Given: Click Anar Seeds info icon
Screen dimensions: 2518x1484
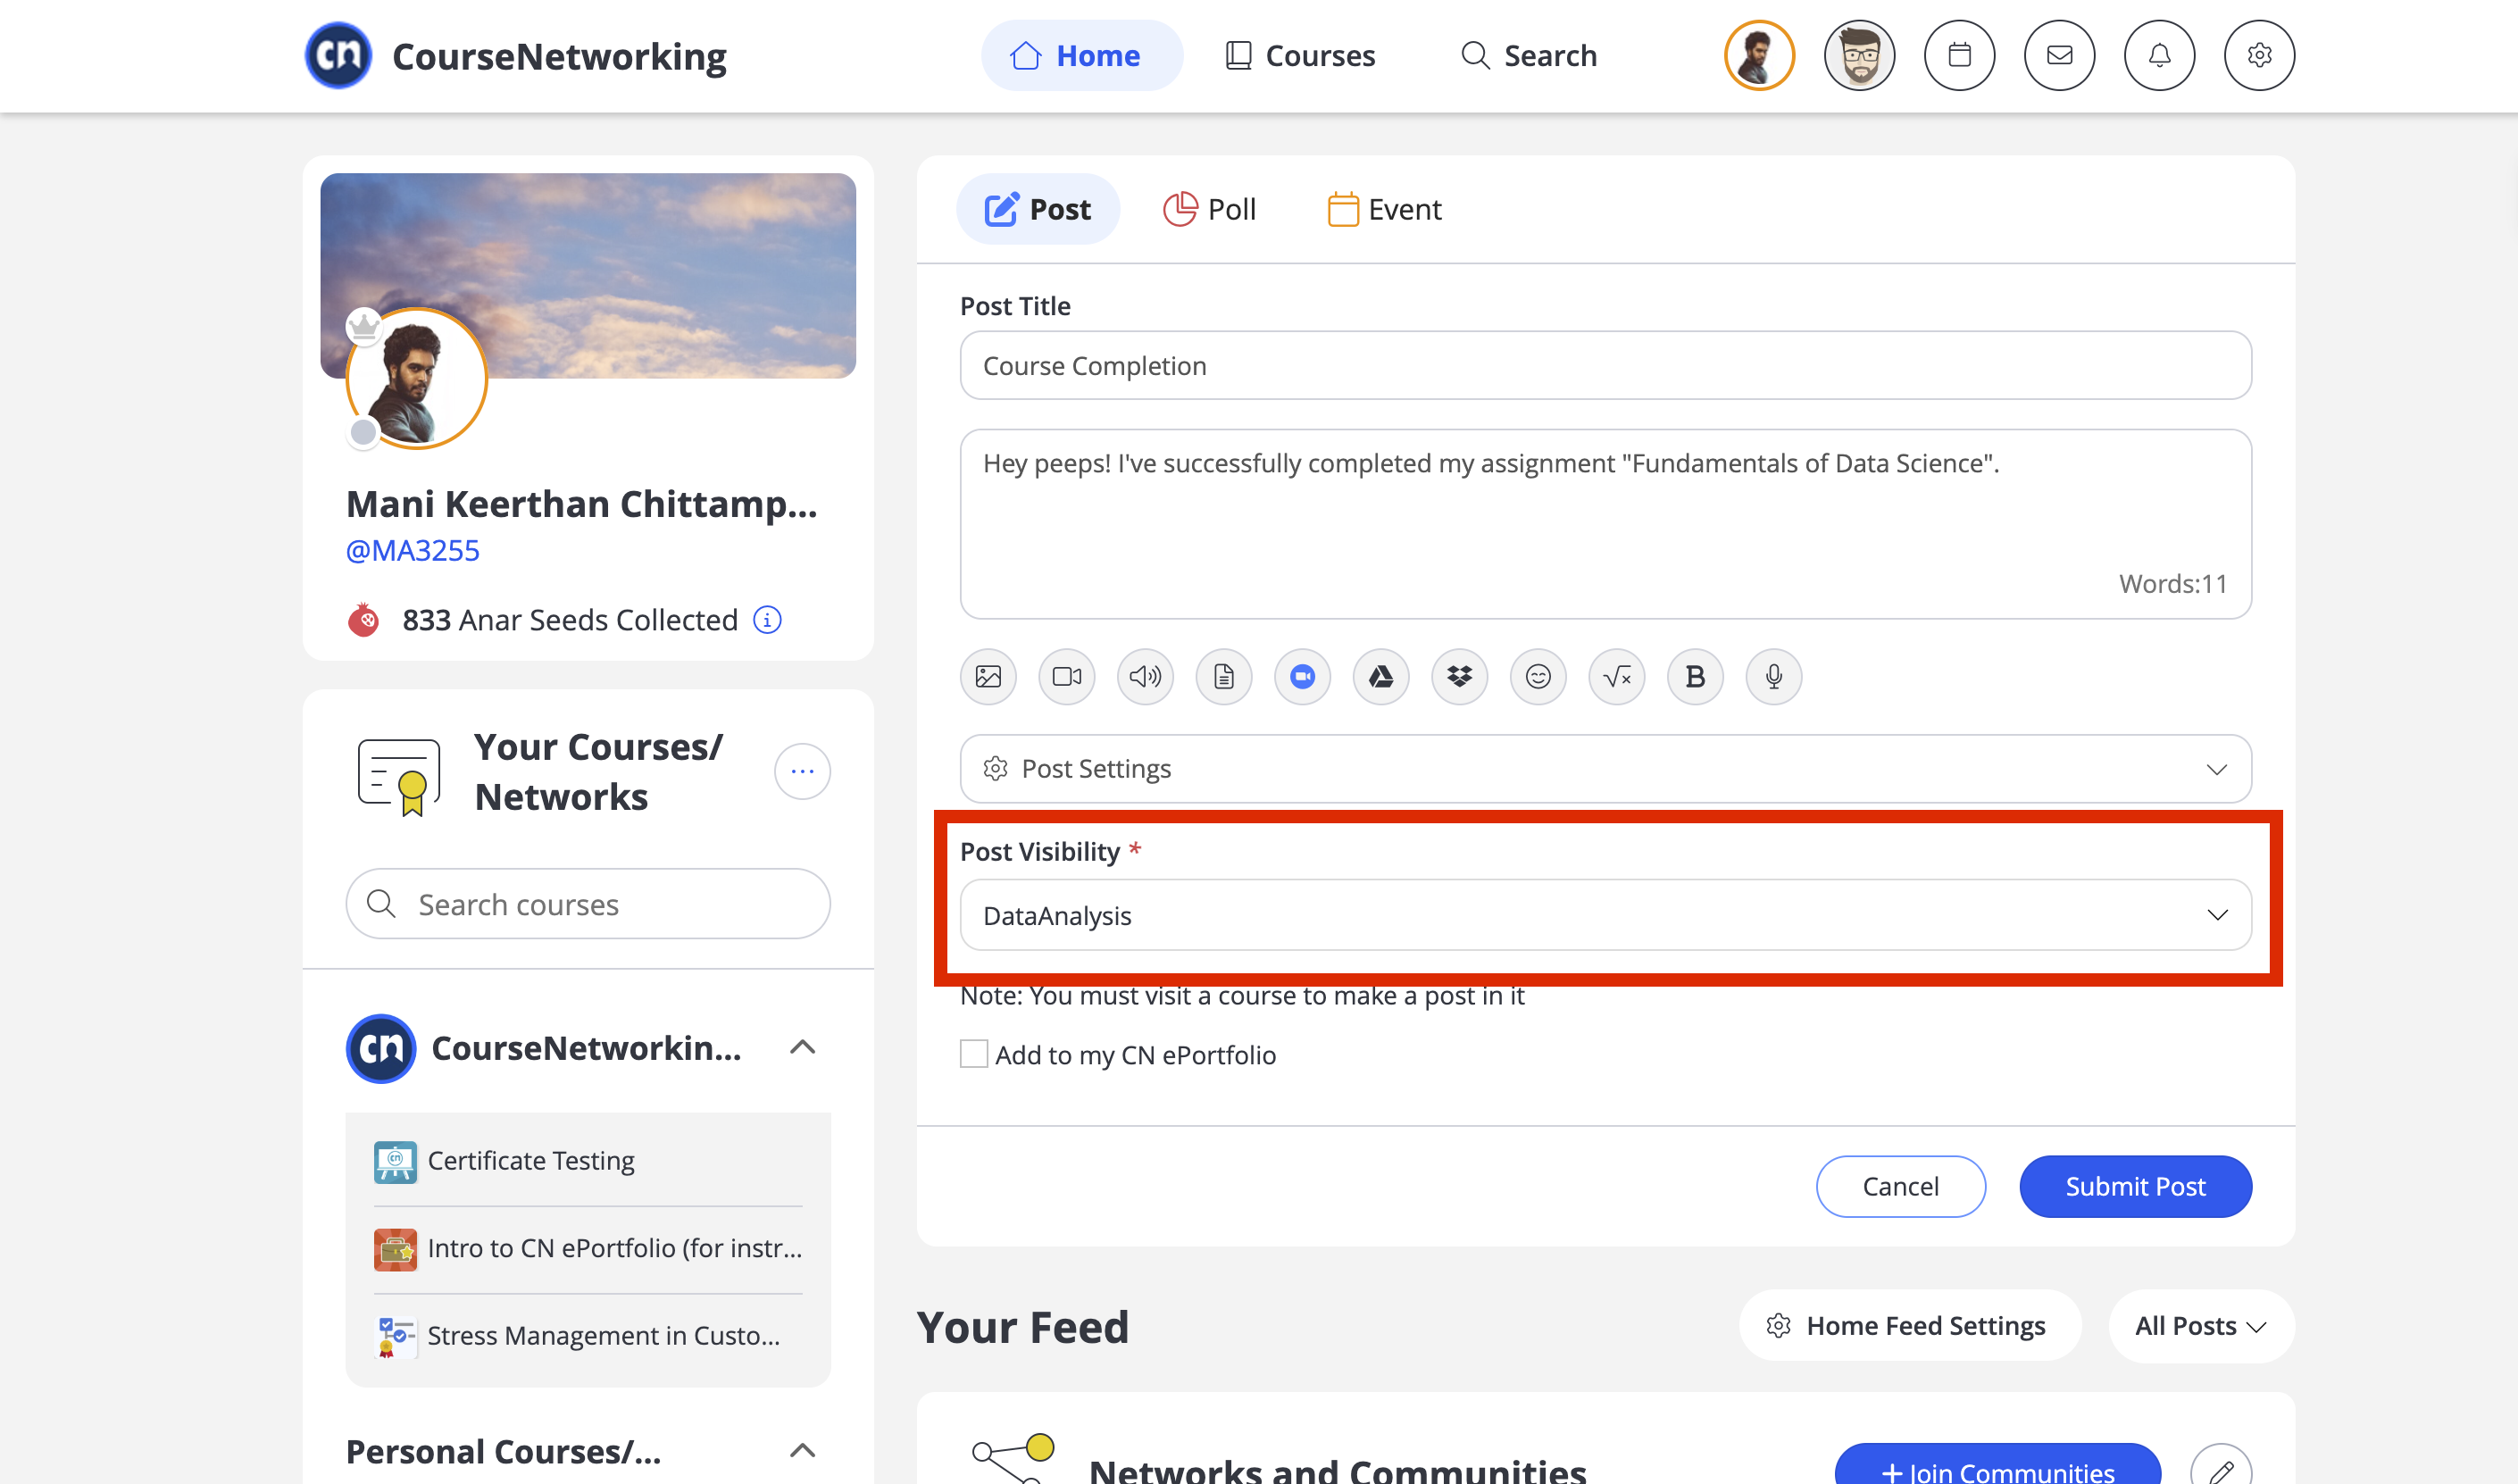Looking at the screenshot, I should [767, 620].
